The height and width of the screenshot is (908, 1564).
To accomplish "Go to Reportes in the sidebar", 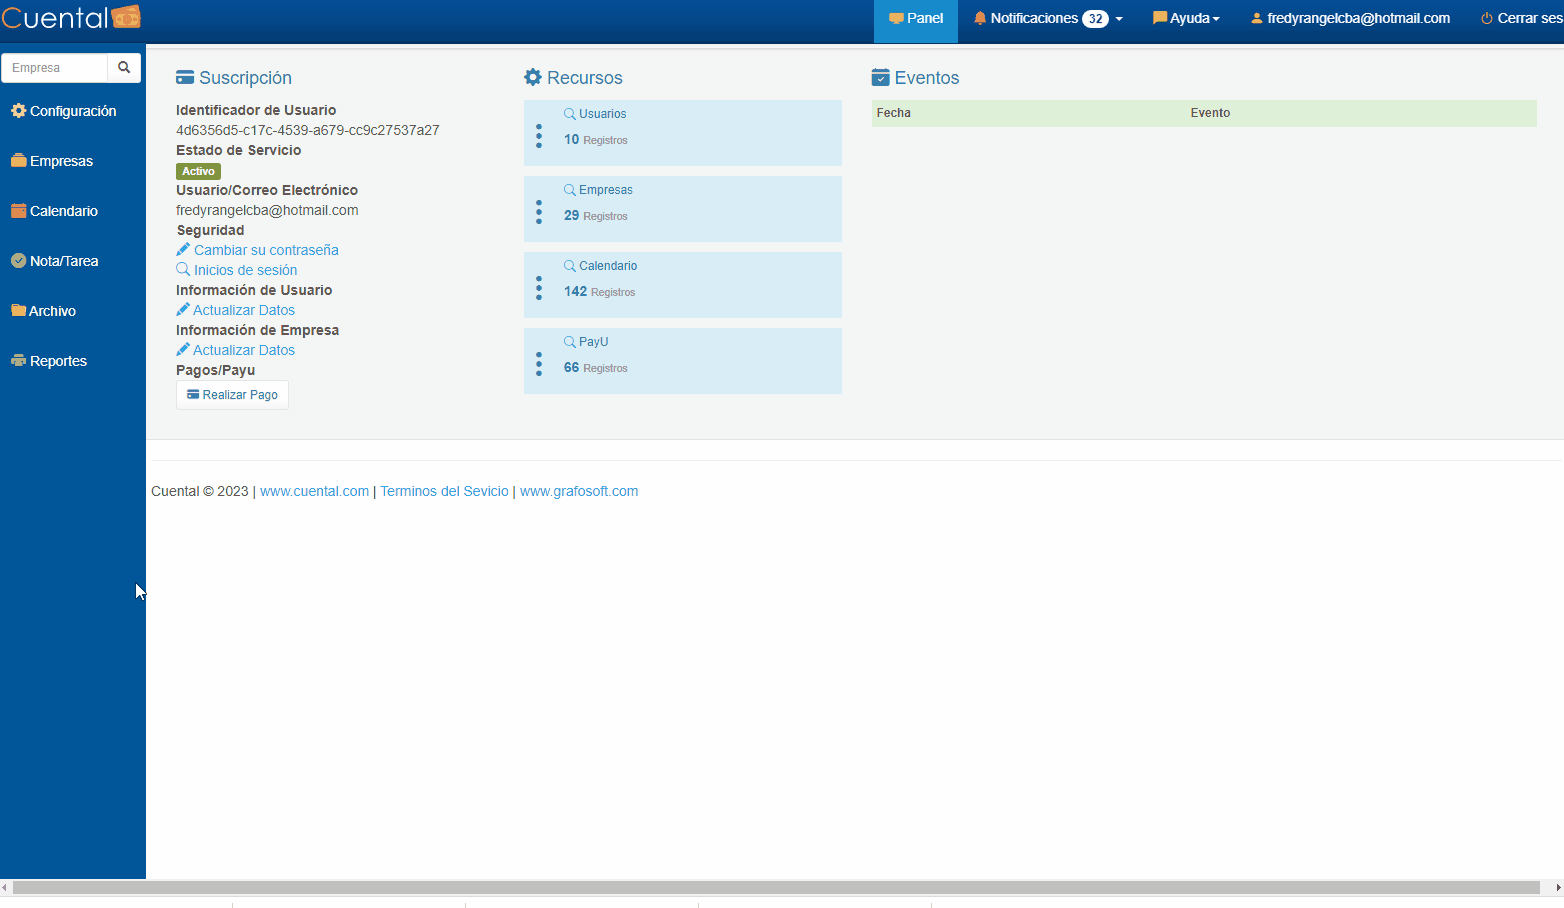I will tap(50, 361).
